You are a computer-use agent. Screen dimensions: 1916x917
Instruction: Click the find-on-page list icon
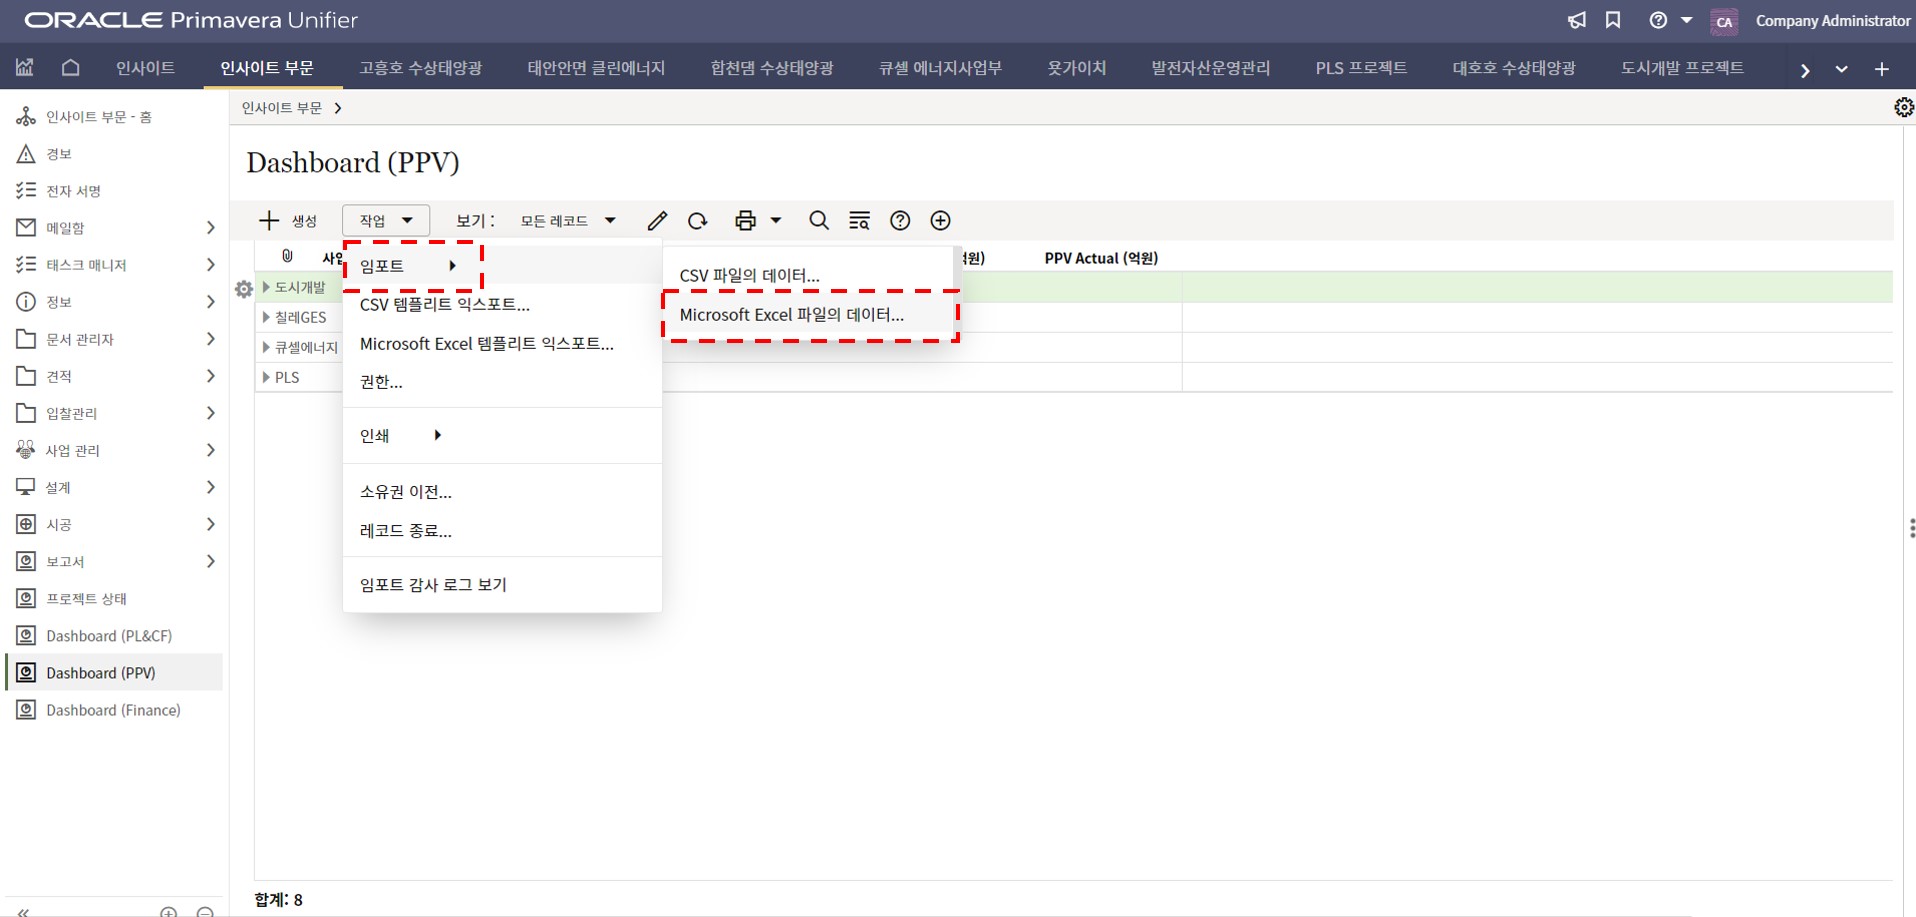pos(859,221)
